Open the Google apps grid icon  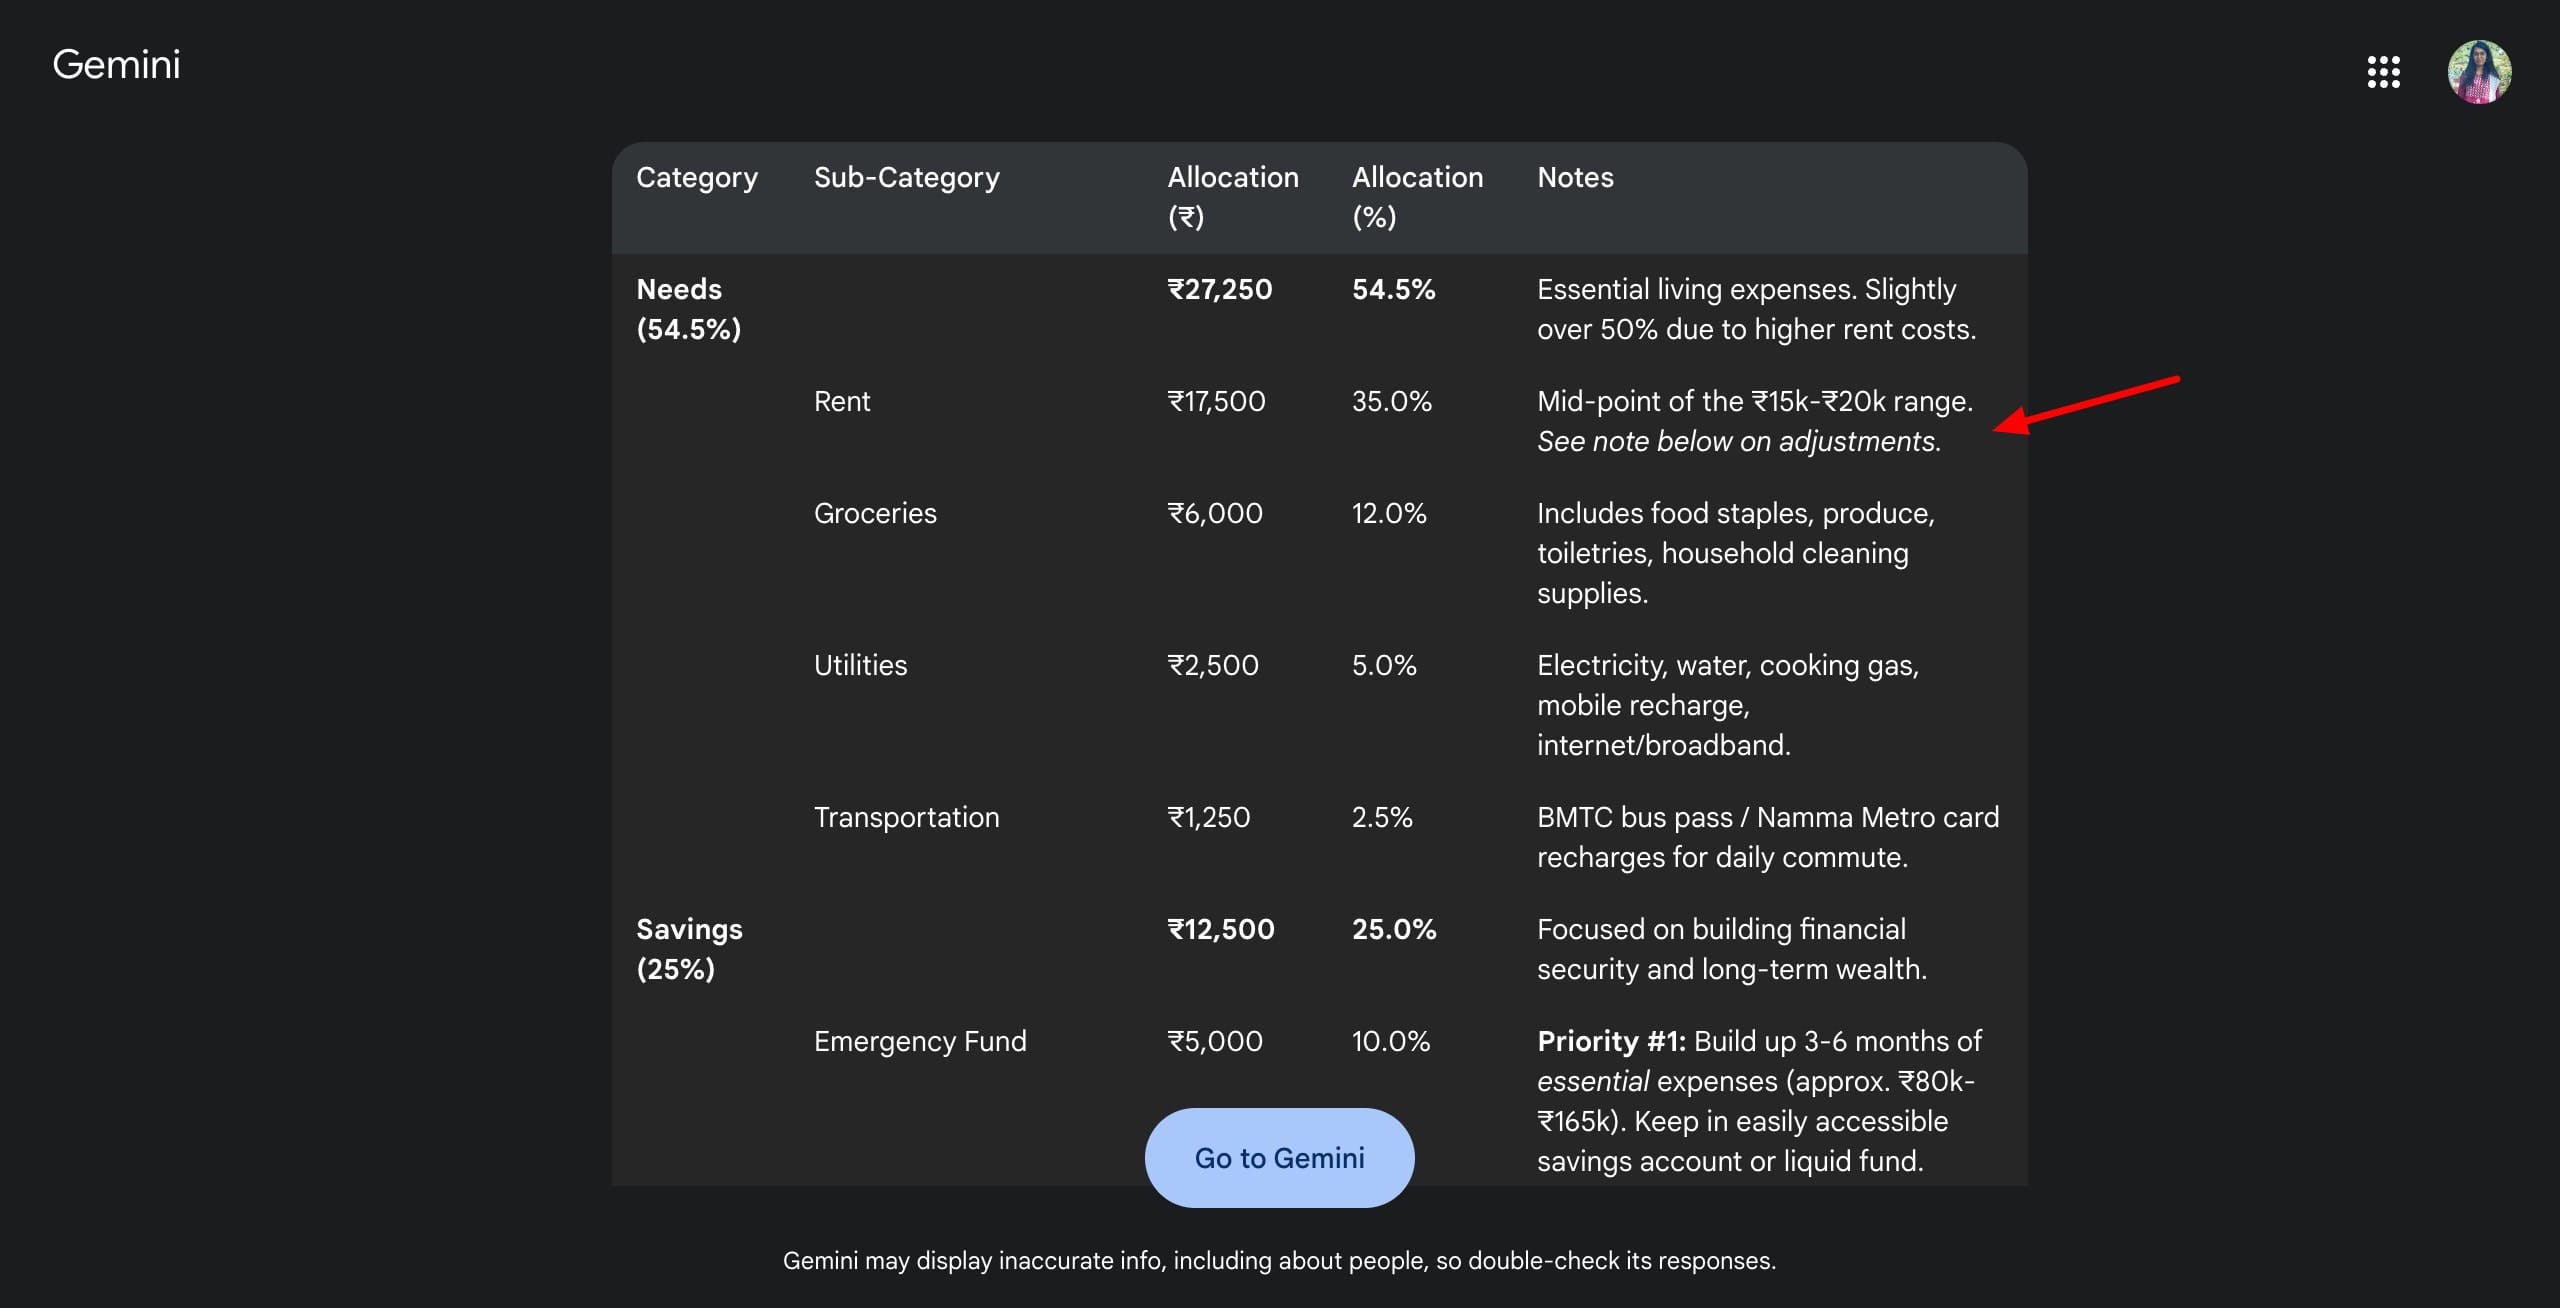pyautogui.click(x=2383, y=72)
